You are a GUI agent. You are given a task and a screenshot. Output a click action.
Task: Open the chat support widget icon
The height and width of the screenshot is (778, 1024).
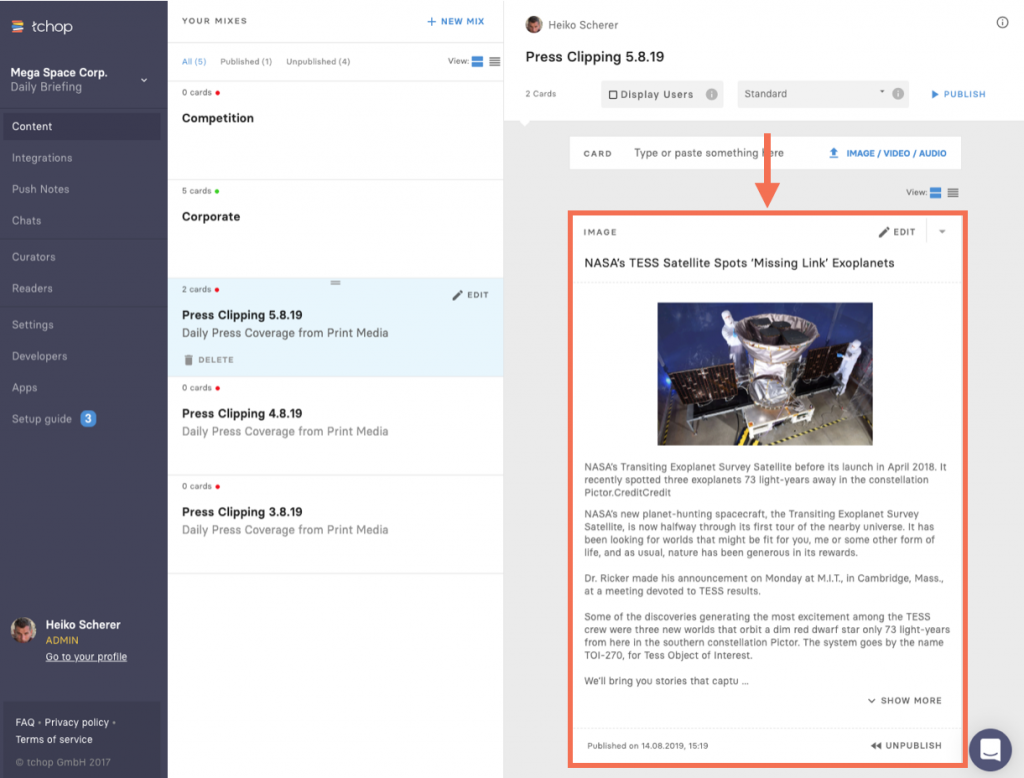990,749
